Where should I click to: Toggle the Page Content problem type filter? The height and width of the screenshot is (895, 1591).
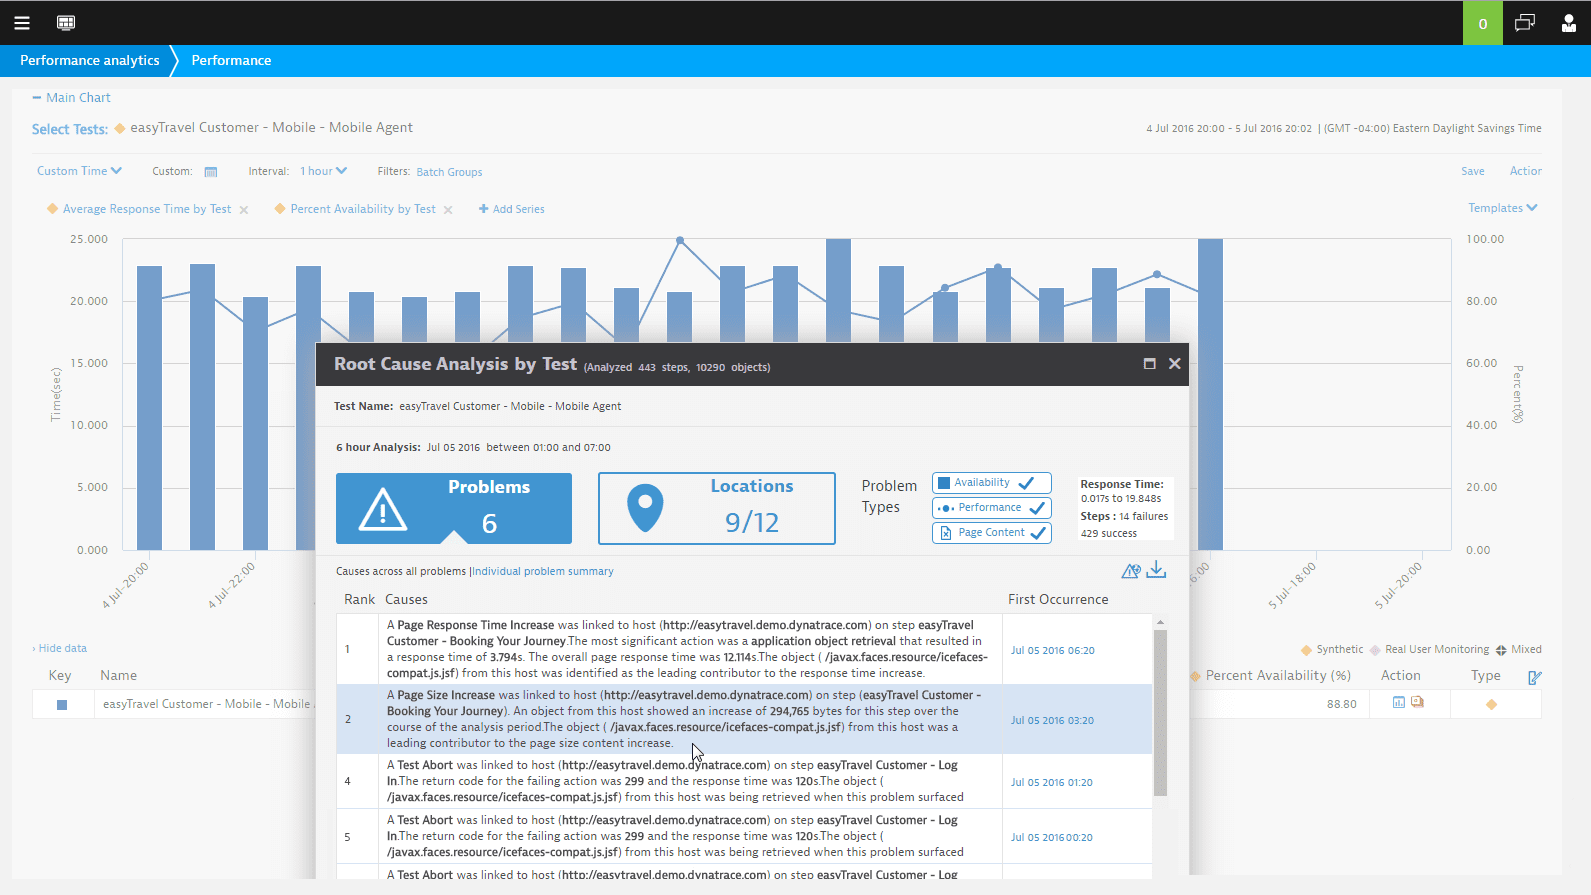click(992, 533)
